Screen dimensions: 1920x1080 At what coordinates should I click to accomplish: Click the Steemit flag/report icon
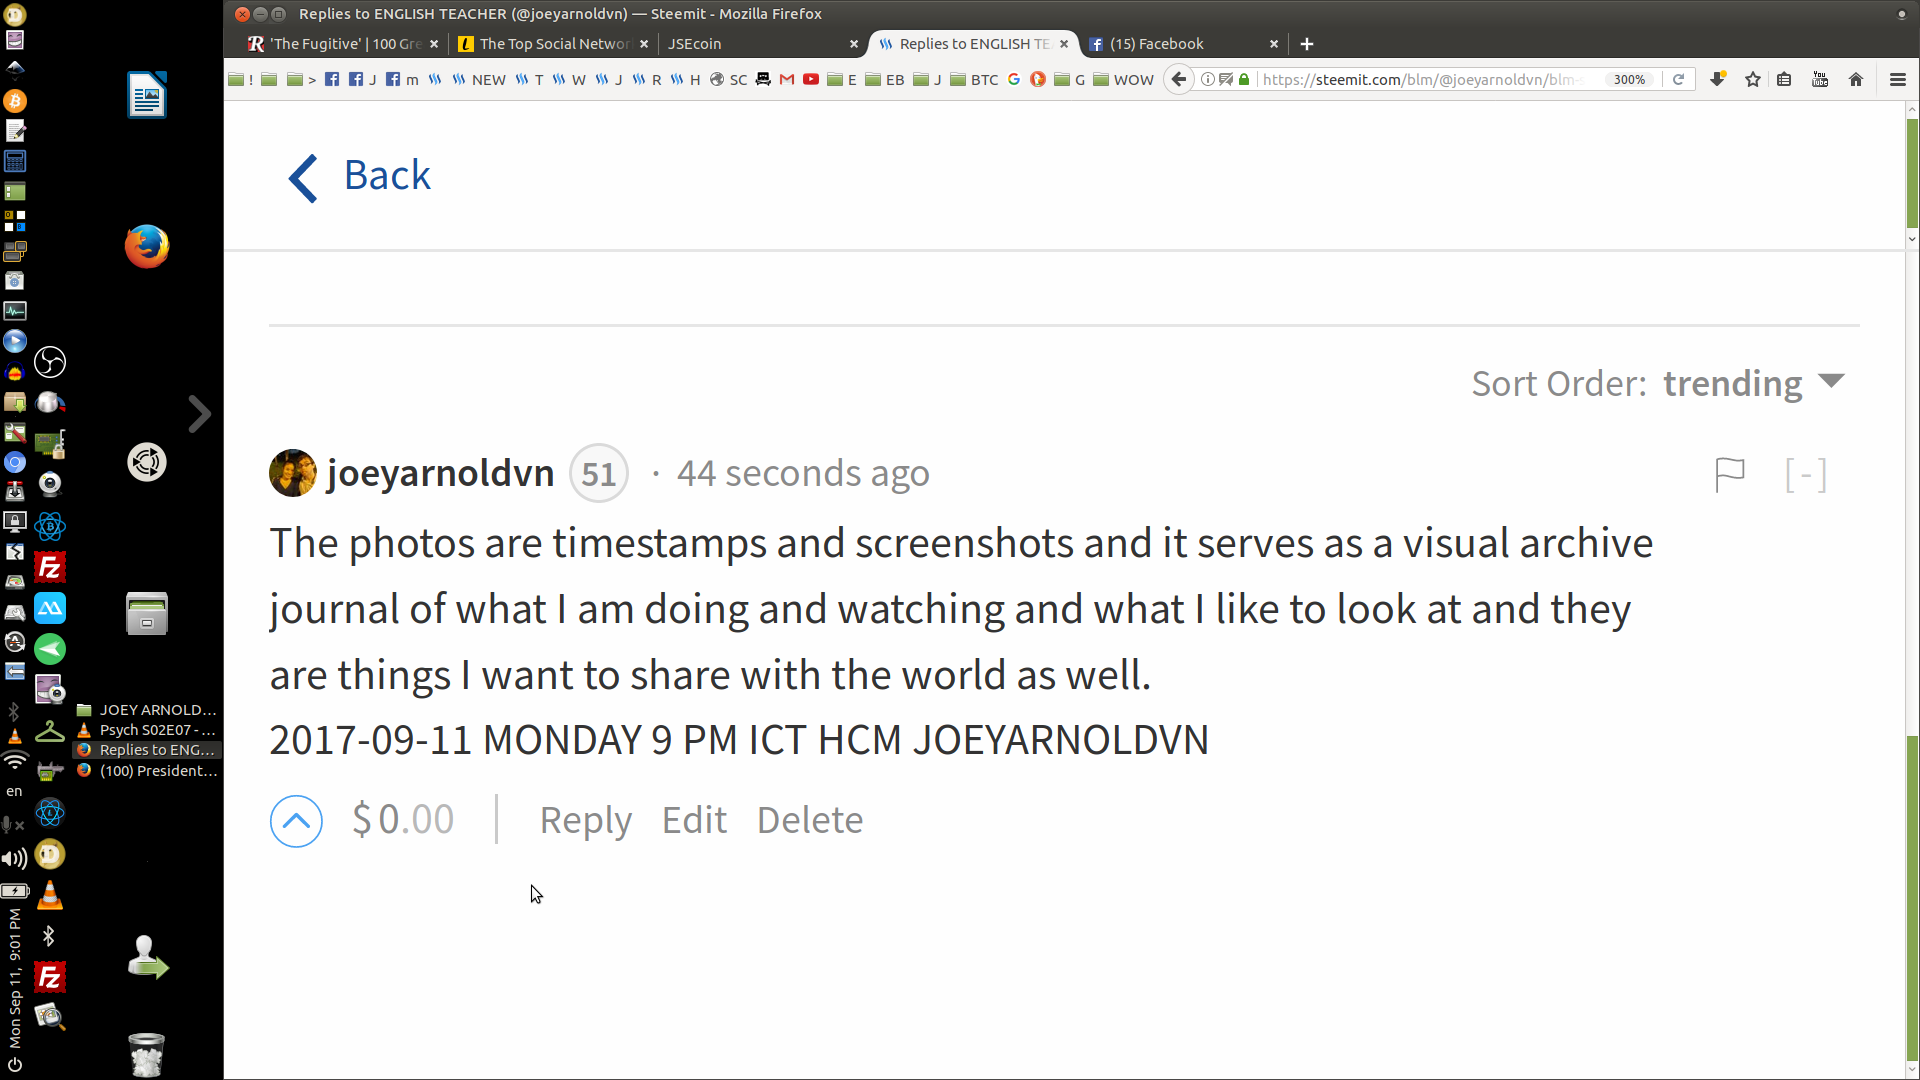(1729, 472)
